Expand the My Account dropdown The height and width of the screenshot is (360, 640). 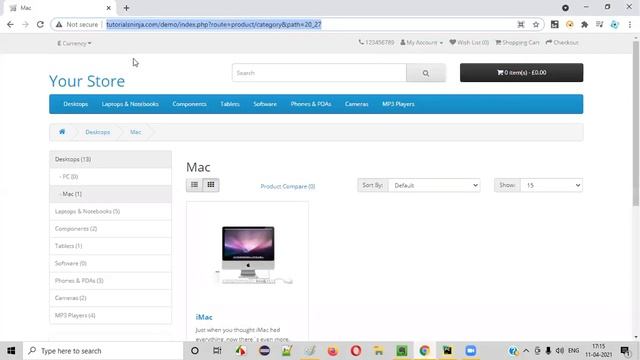(422, 42)
